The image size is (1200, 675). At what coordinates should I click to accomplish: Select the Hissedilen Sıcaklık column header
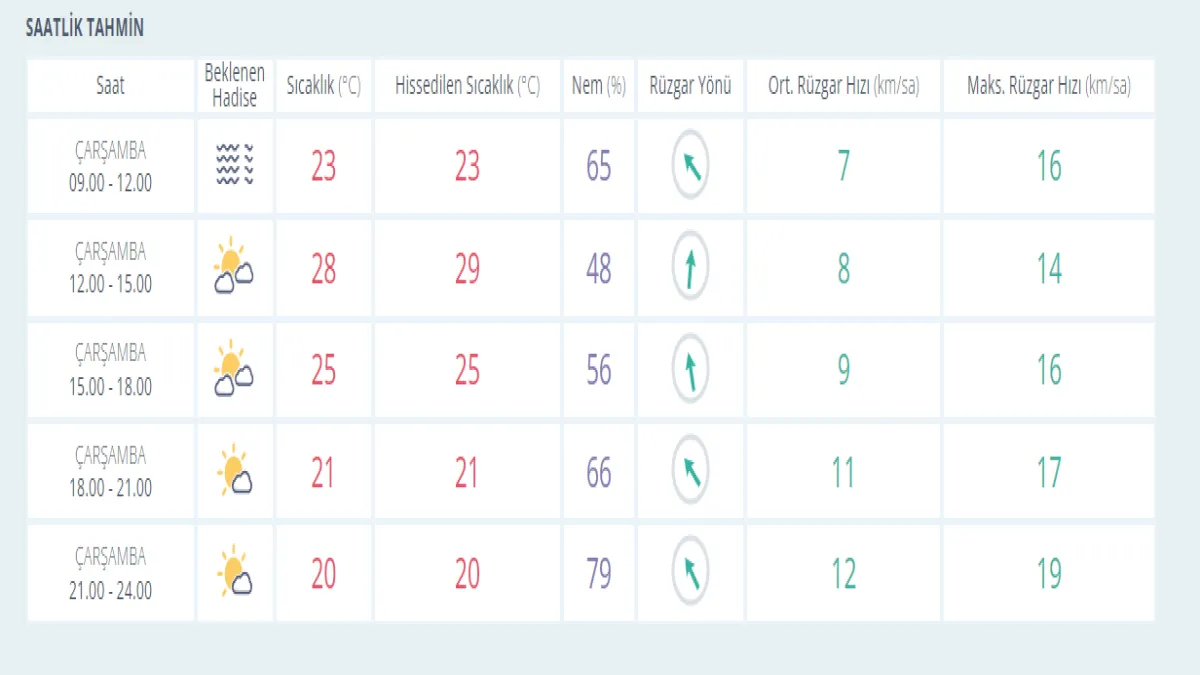467,86
